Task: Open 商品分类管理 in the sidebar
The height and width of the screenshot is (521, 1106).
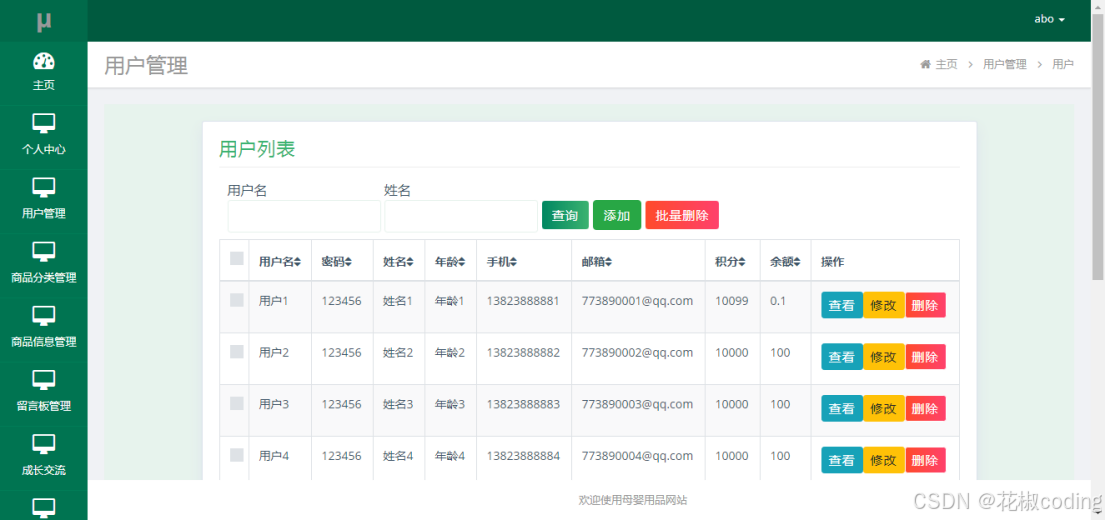Action: pos(44,266)
